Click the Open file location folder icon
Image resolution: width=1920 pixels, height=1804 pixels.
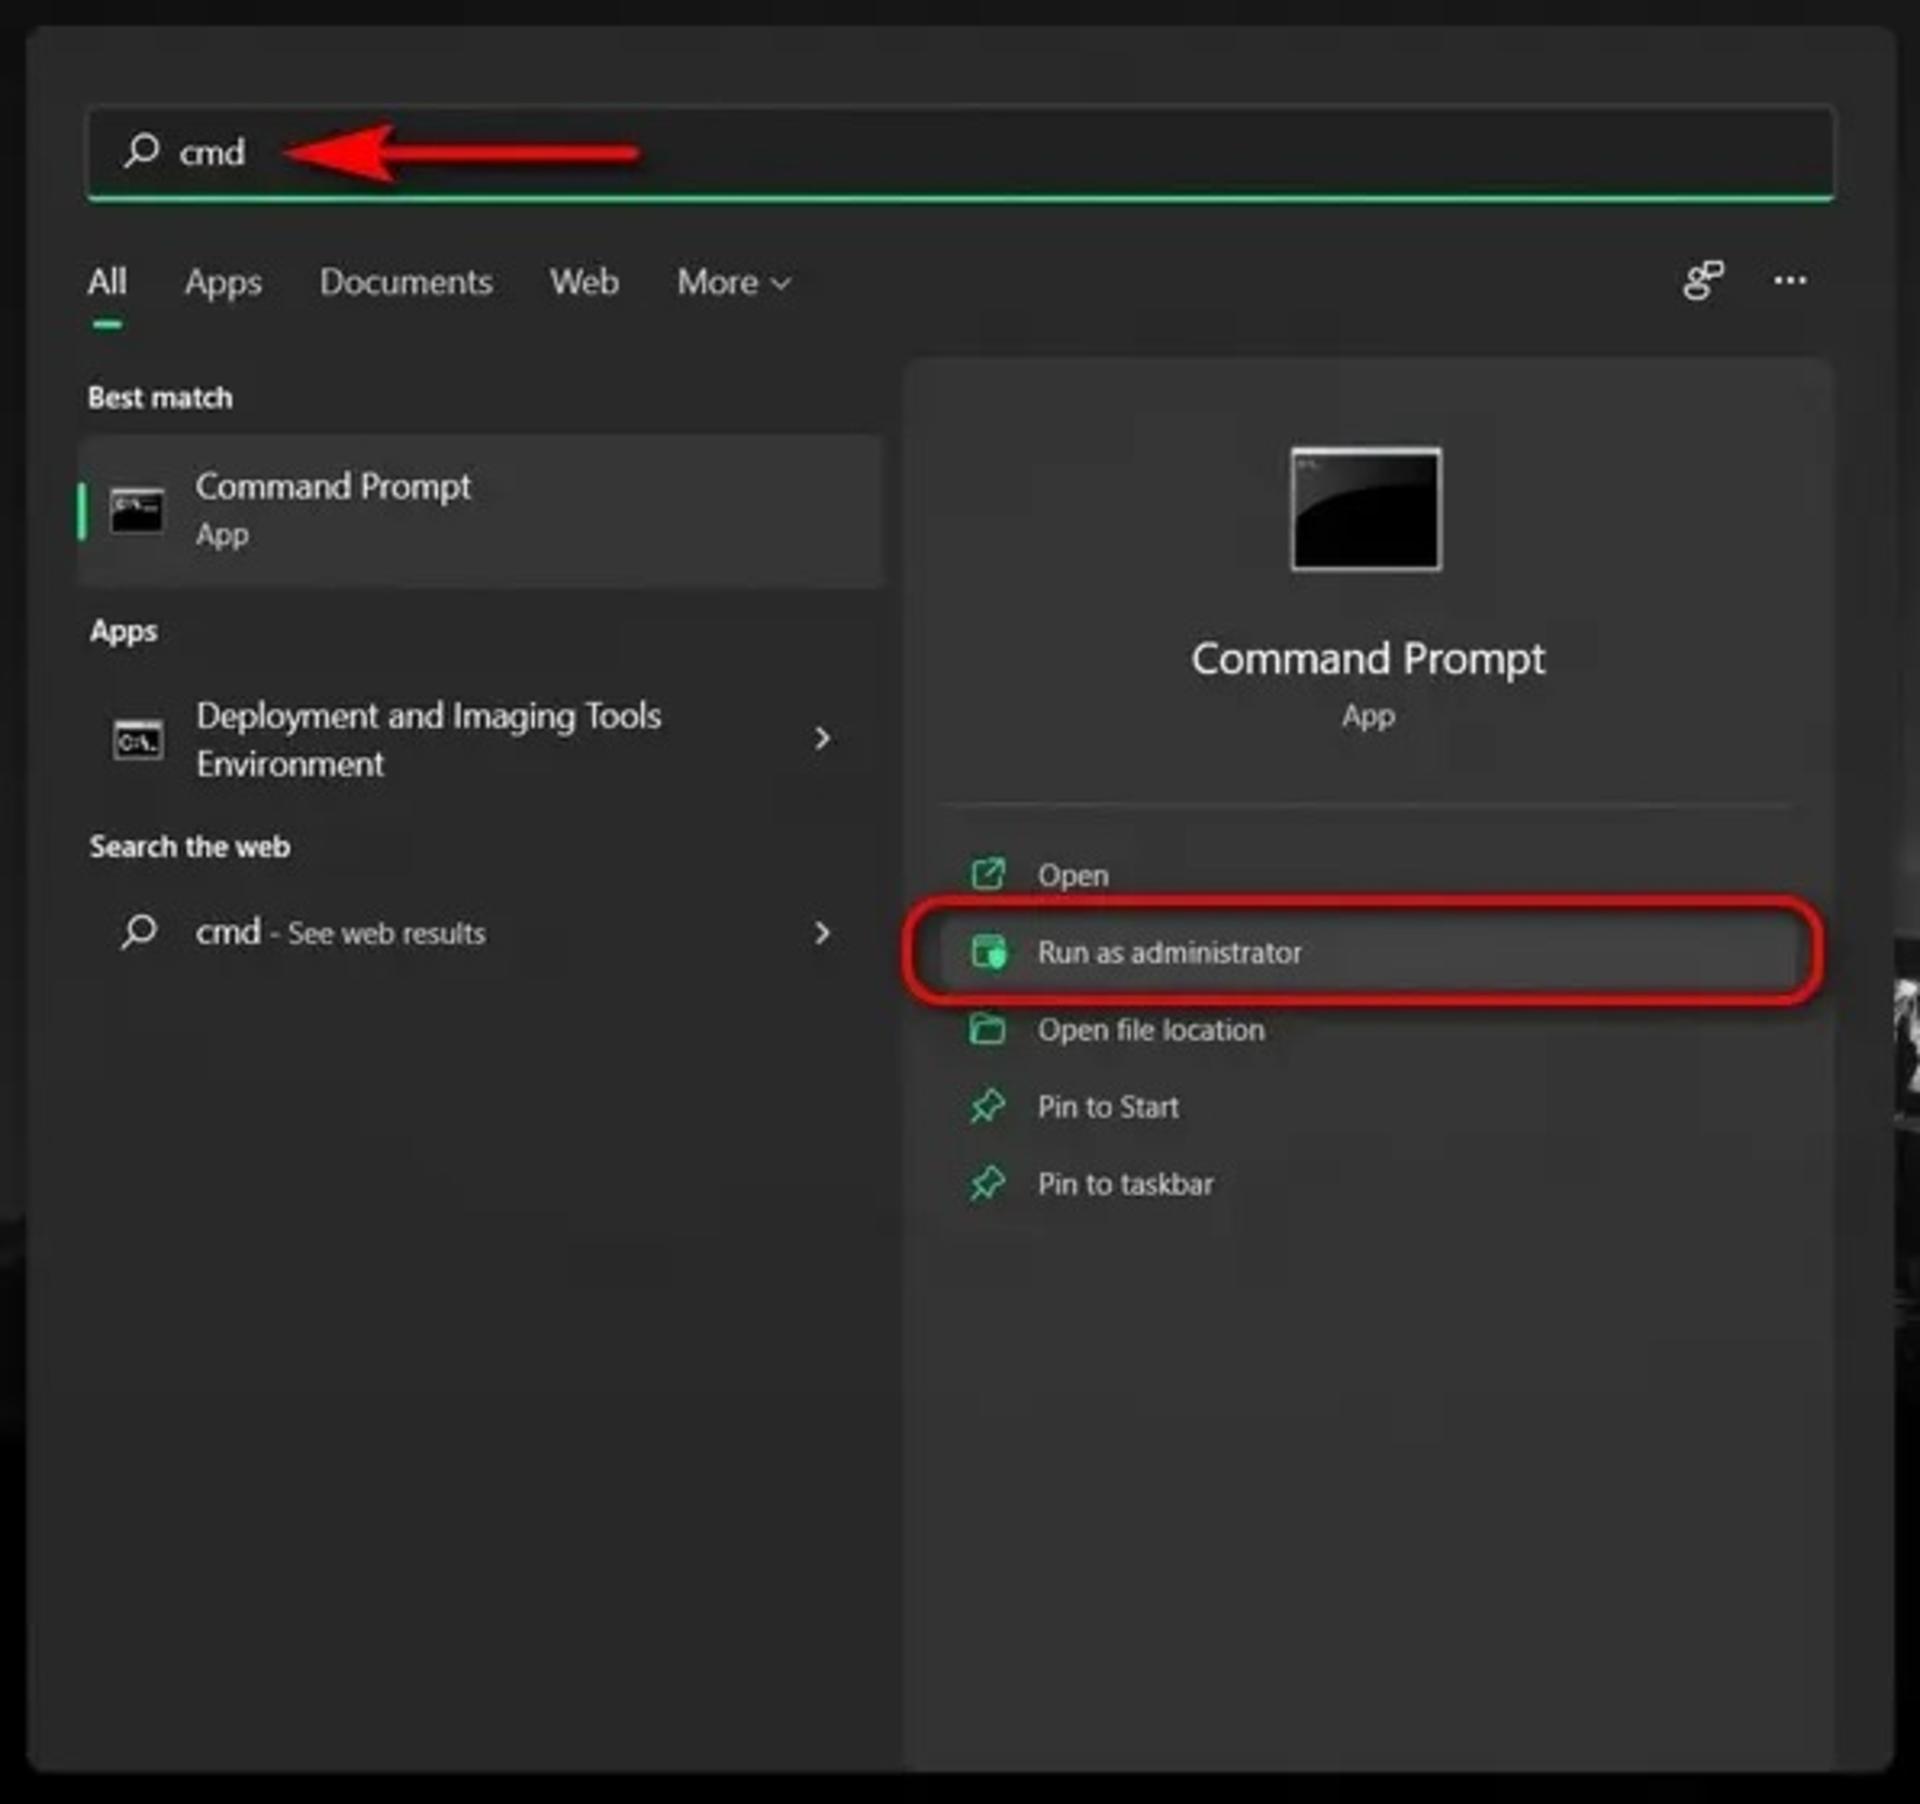[x=988, y=1028]
